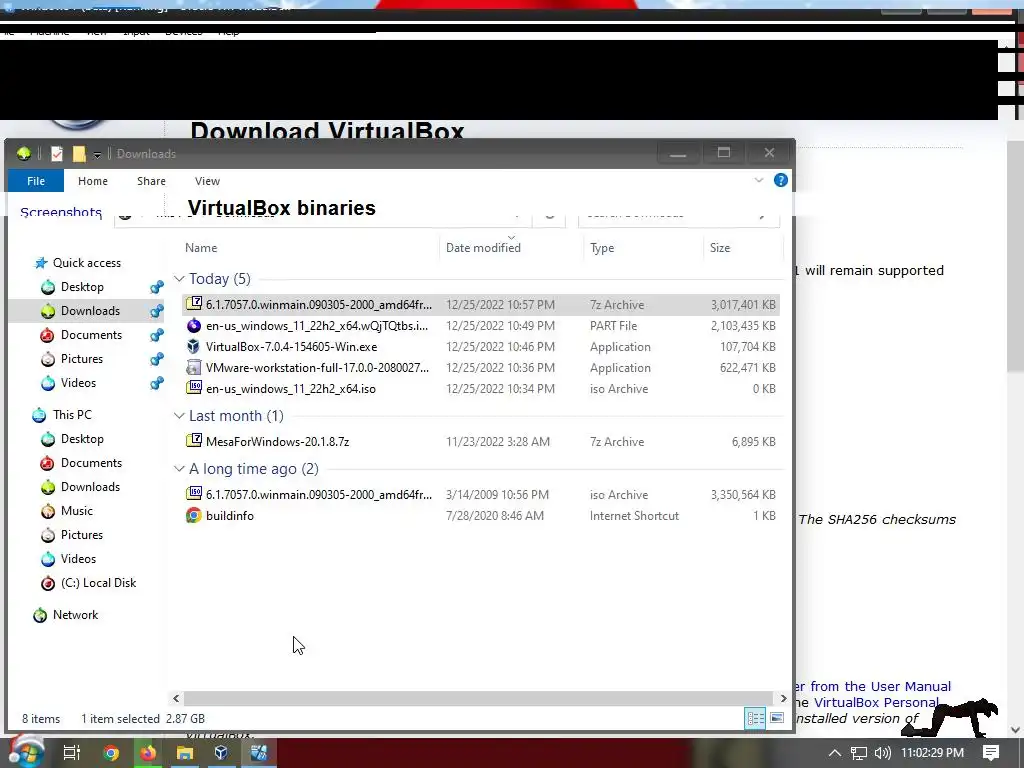
Task: Select VirtualBox-7.0.4-154605-Win.exe file
Action: 481,346
